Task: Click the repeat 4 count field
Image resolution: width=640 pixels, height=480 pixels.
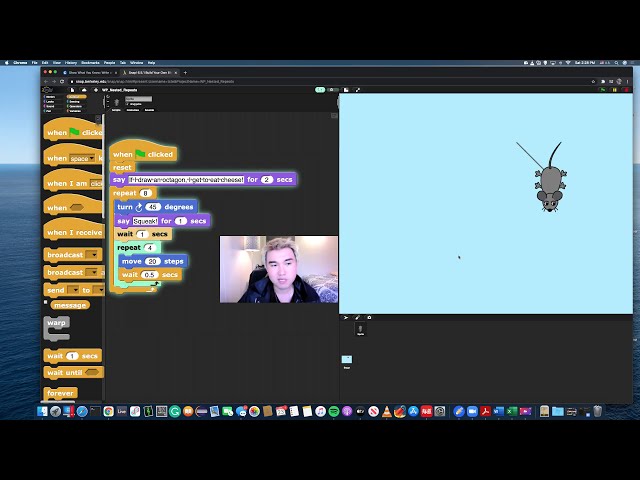Action: click(150, 248)
